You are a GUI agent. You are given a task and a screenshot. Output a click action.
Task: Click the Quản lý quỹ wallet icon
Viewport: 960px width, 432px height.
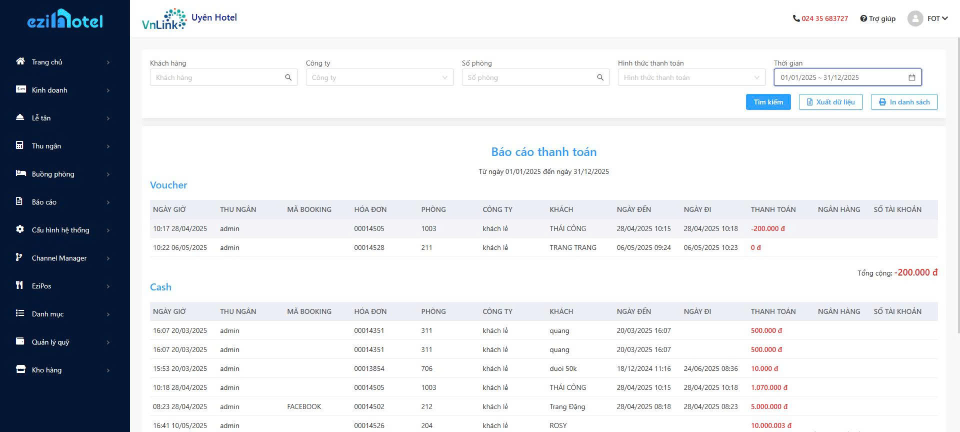20,341
